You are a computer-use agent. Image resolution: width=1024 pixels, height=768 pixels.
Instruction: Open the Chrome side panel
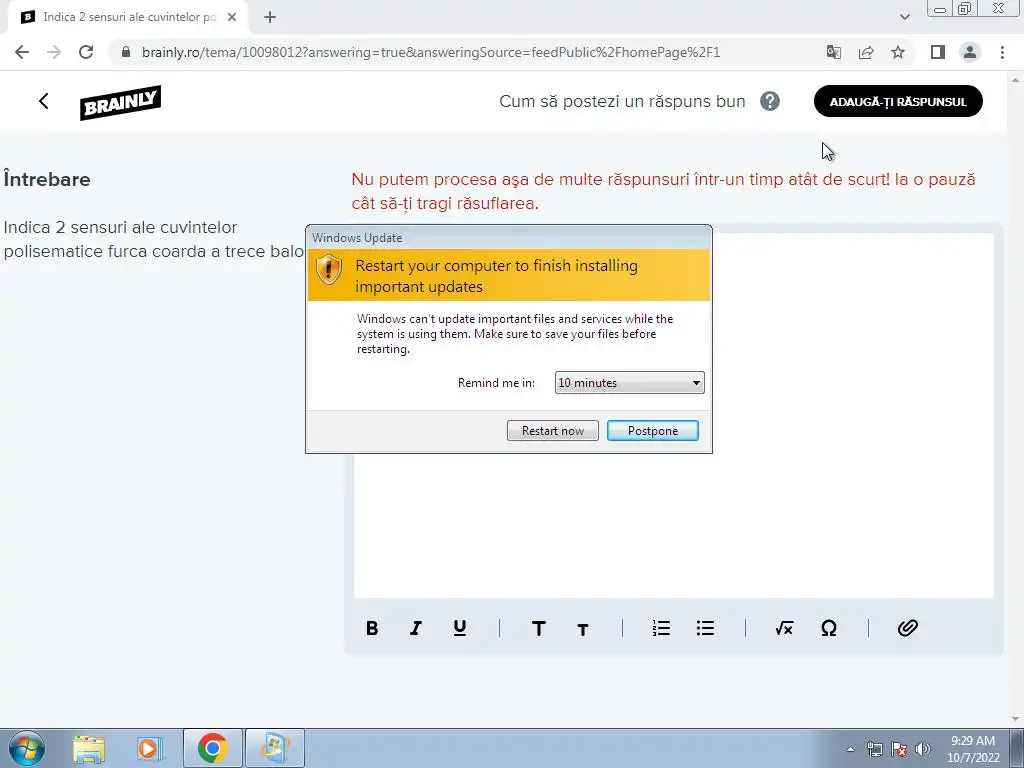pyautogui.click(x=938, y=52)
